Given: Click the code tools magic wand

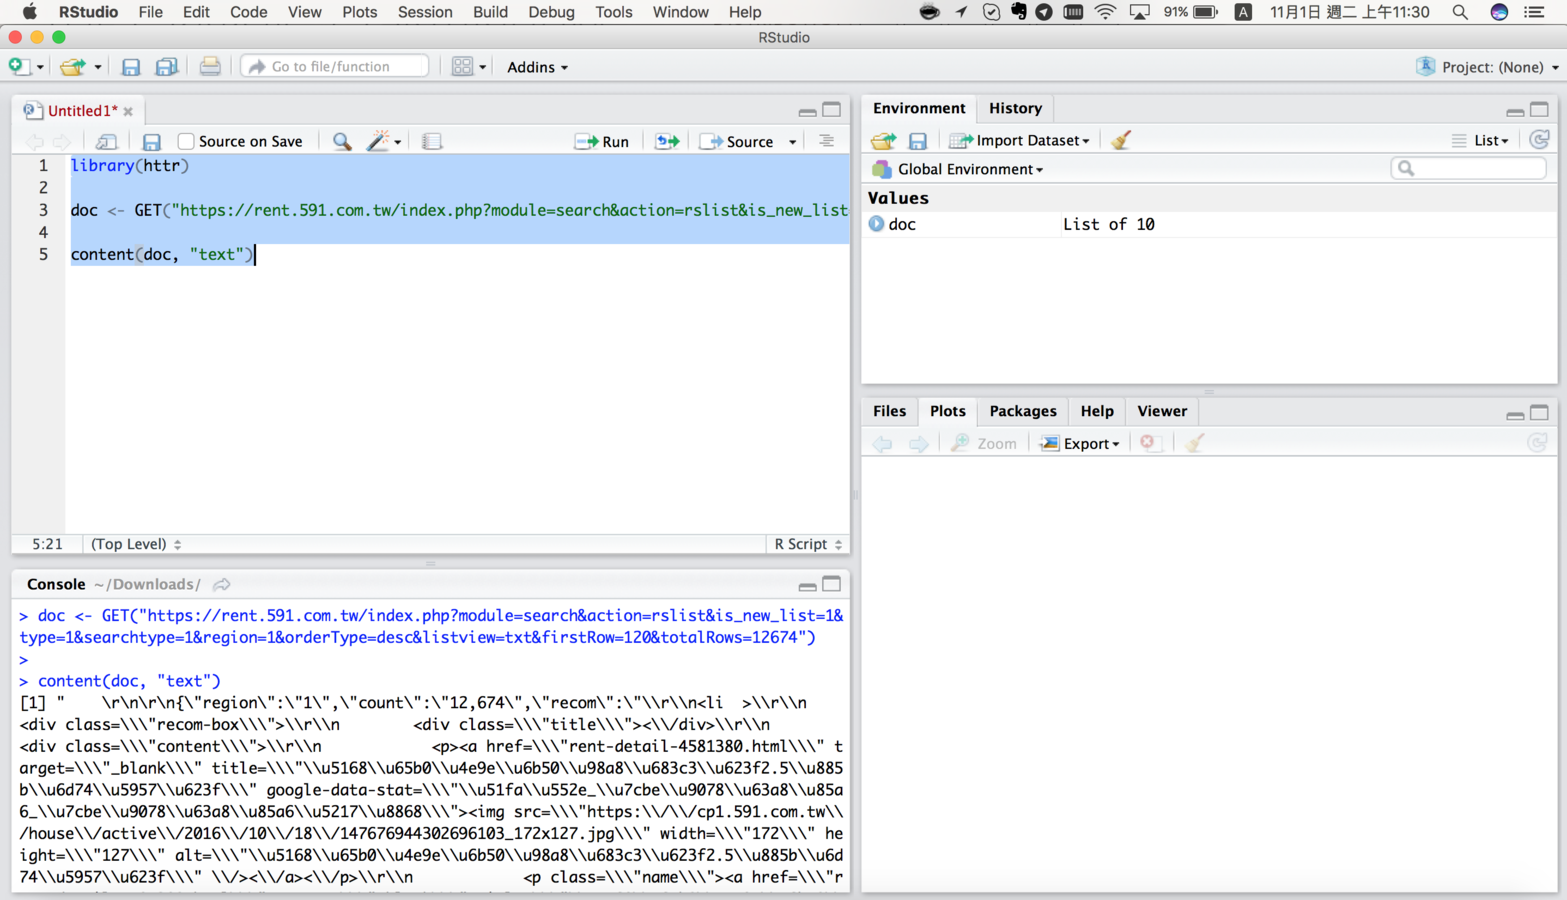Looking at the screenshot, I should pos(378,142).
